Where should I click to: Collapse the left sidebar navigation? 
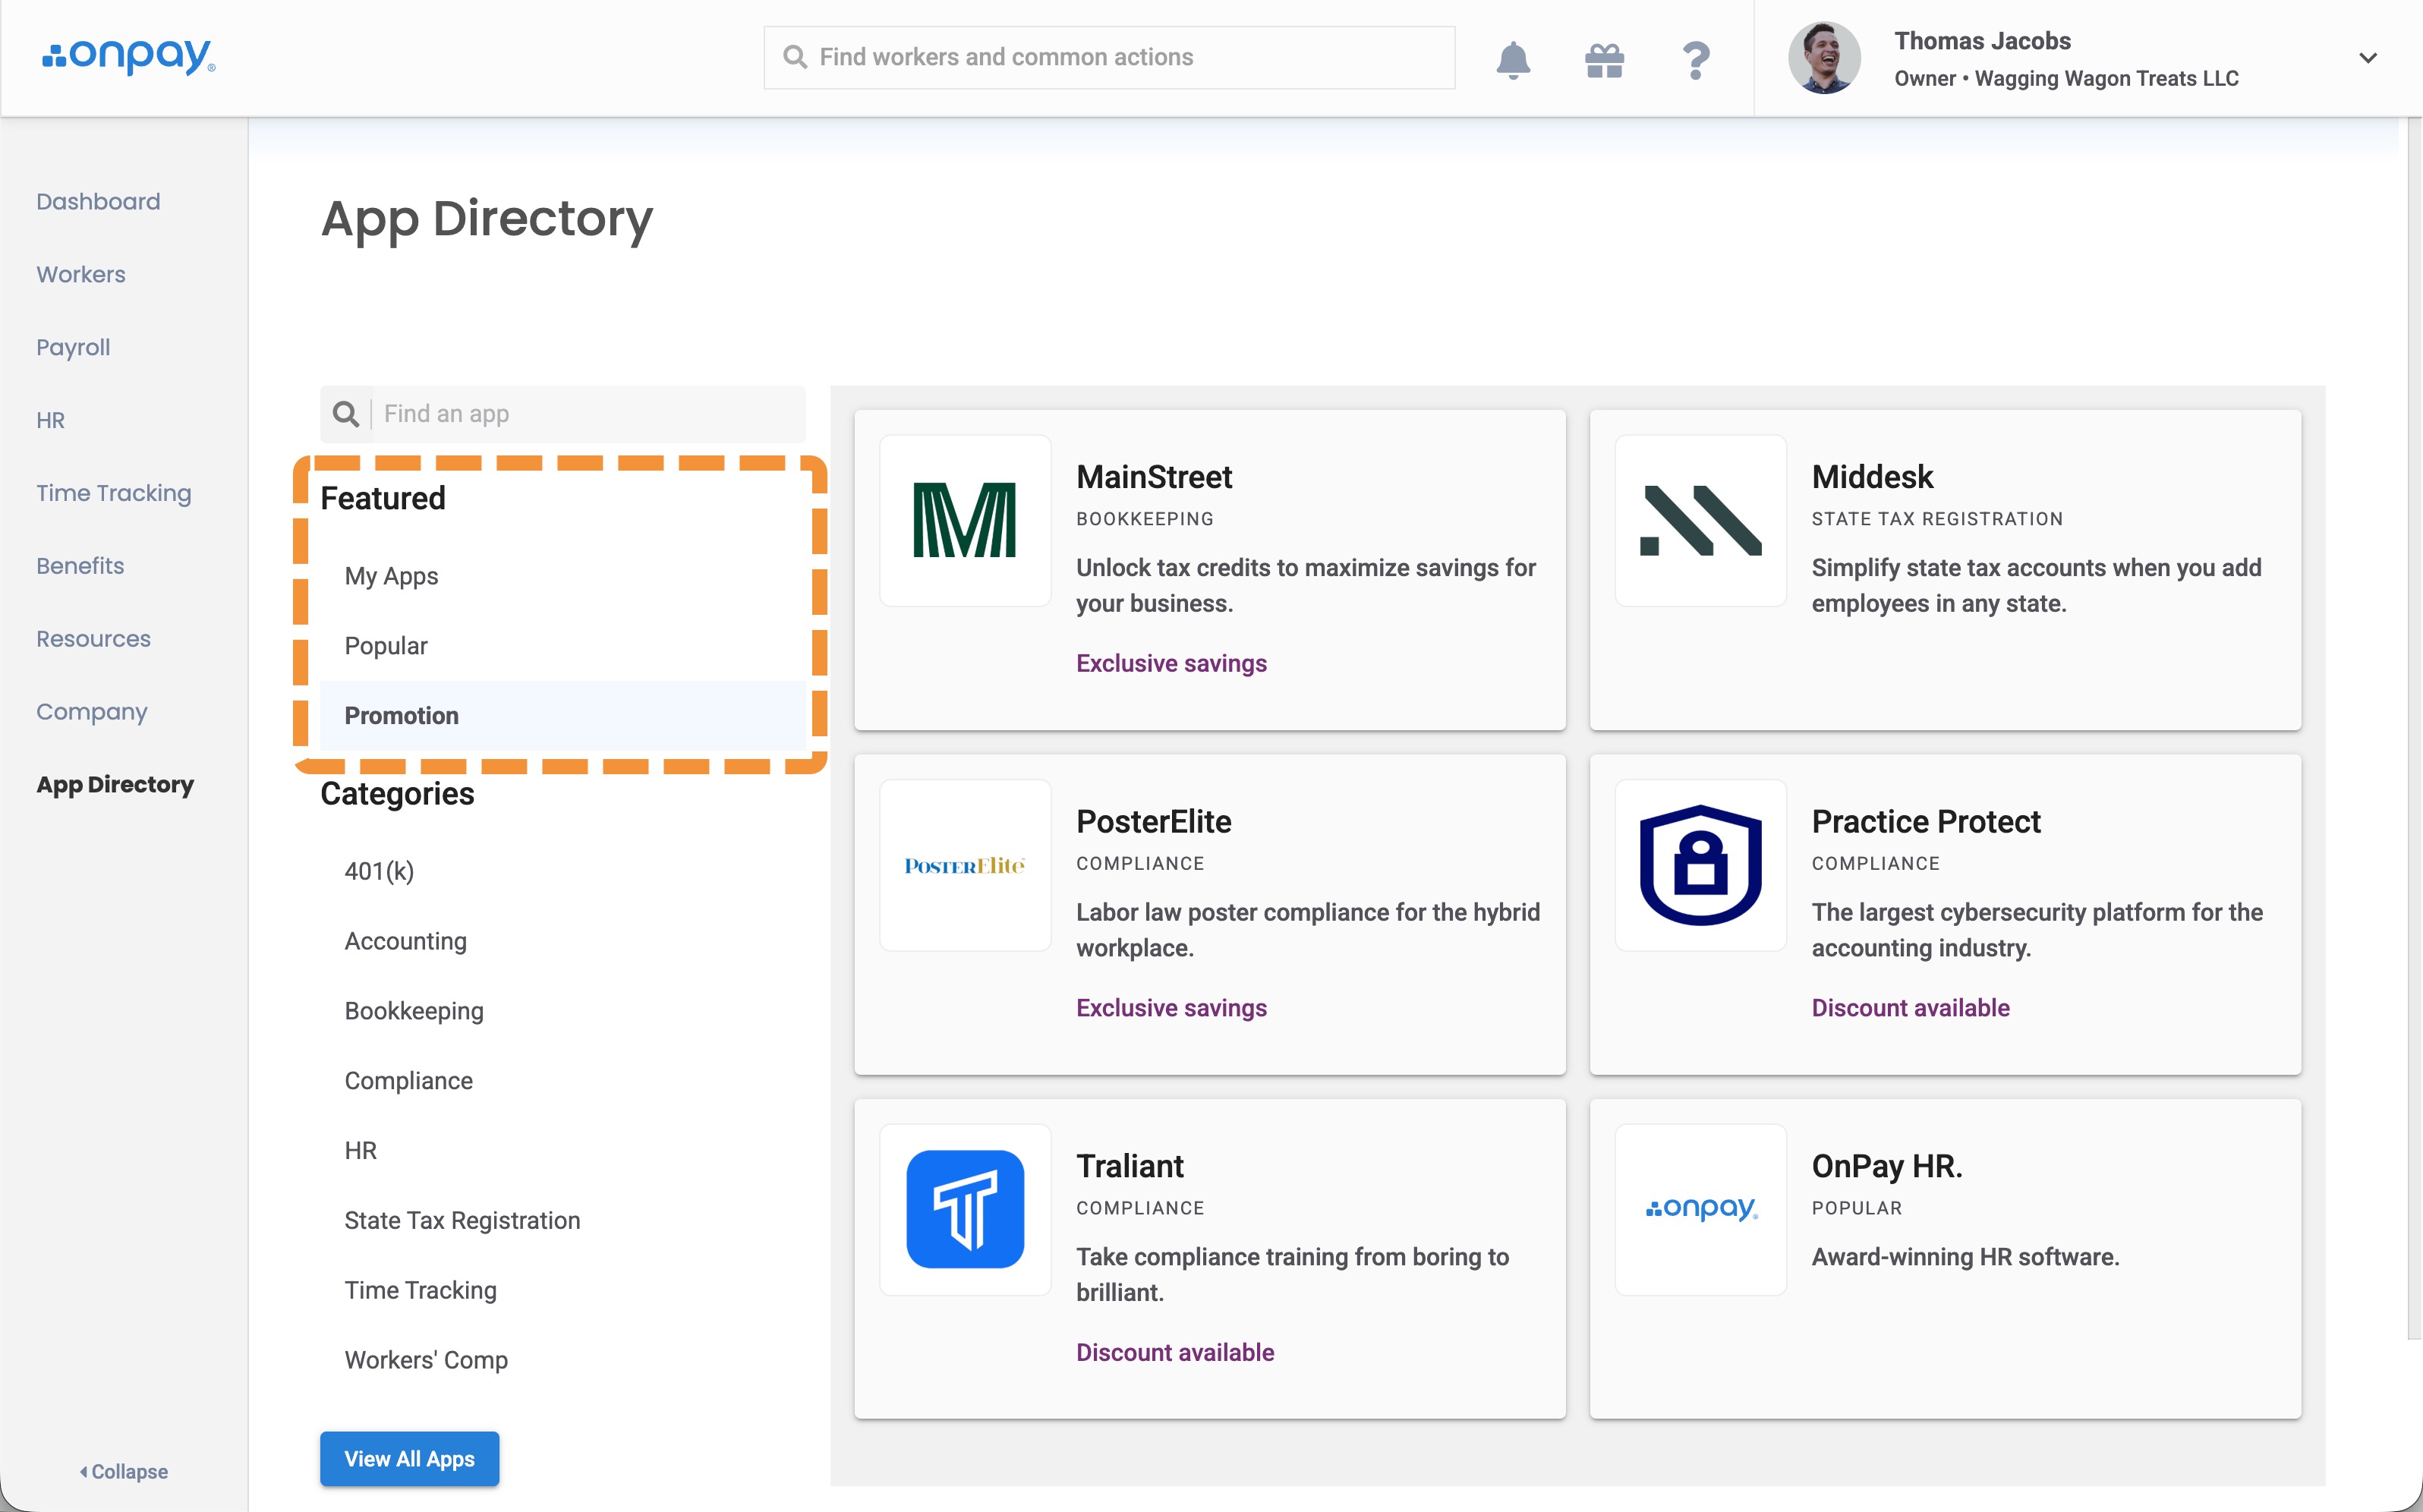(x=124, y=1471)
